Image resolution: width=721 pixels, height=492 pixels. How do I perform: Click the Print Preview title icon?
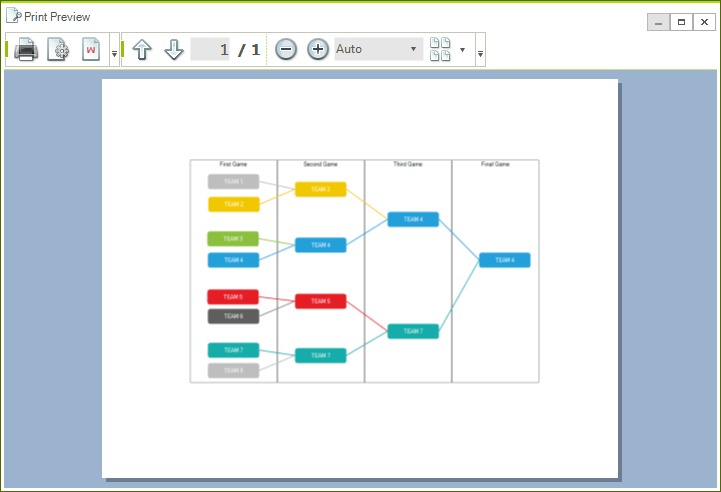tap(13, 16)
